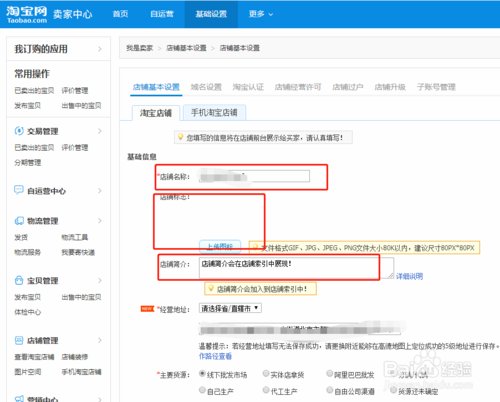
Task: Open 发货 under 物流管理
Action: click(x=21, y=237)
